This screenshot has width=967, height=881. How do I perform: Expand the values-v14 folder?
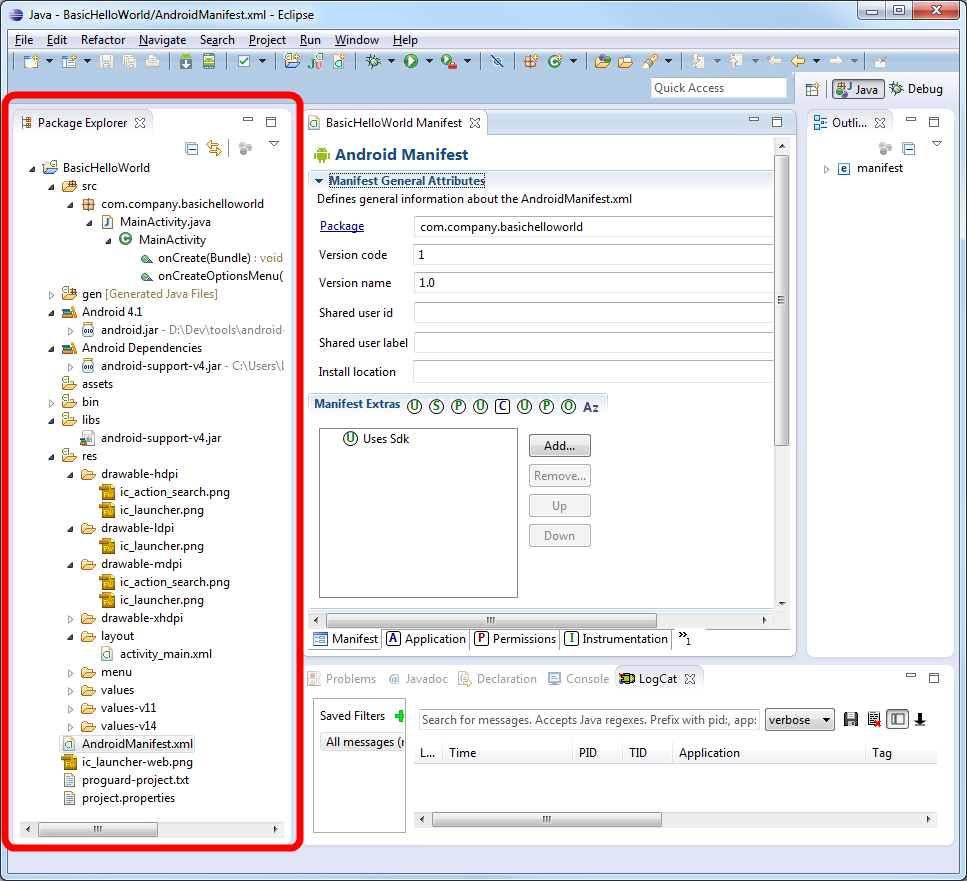(70, 727)
